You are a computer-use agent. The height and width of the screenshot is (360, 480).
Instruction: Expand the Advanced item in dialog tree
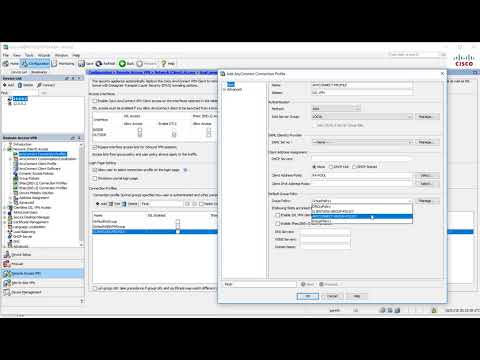click(x=225, y=89)
